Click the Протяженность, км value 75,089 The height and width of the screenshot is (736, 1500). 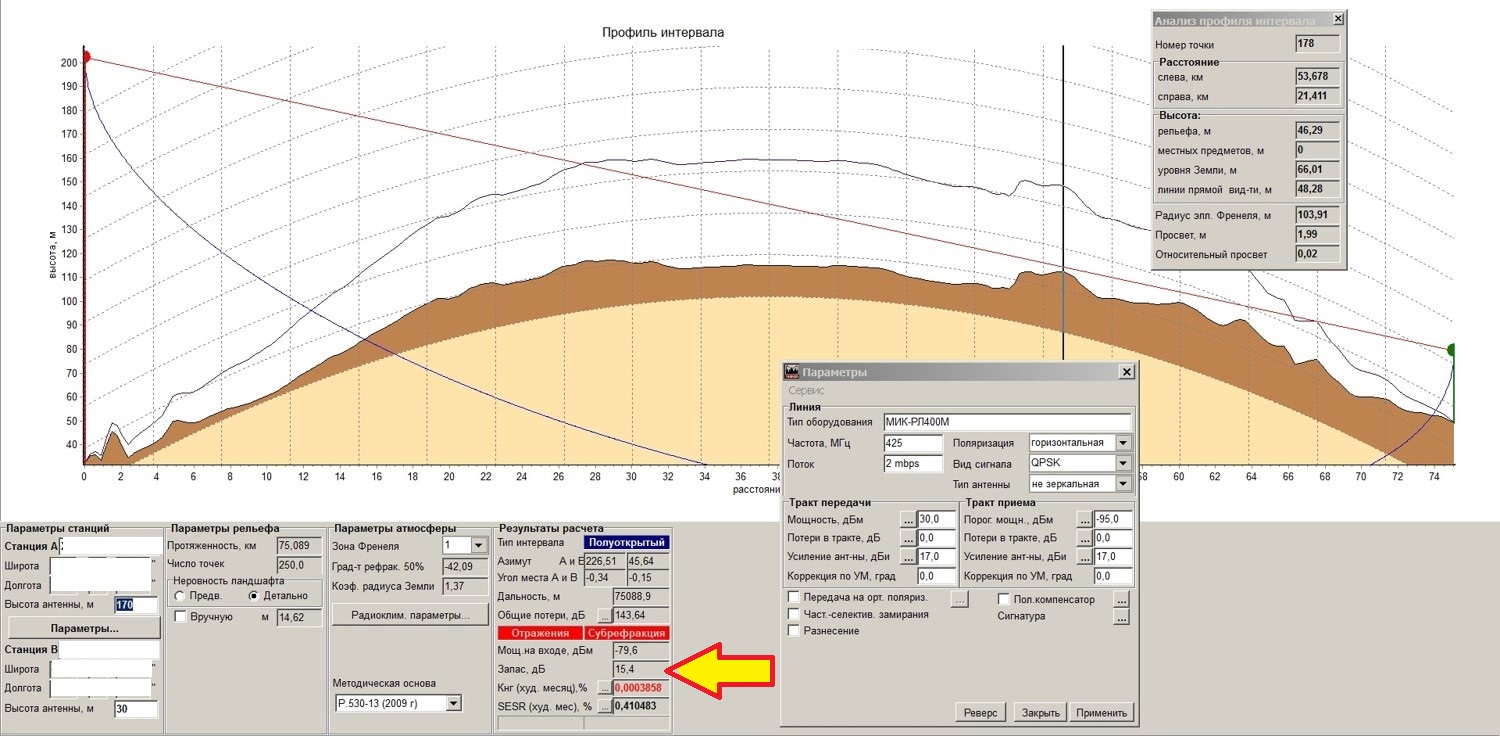coord(299,546)
